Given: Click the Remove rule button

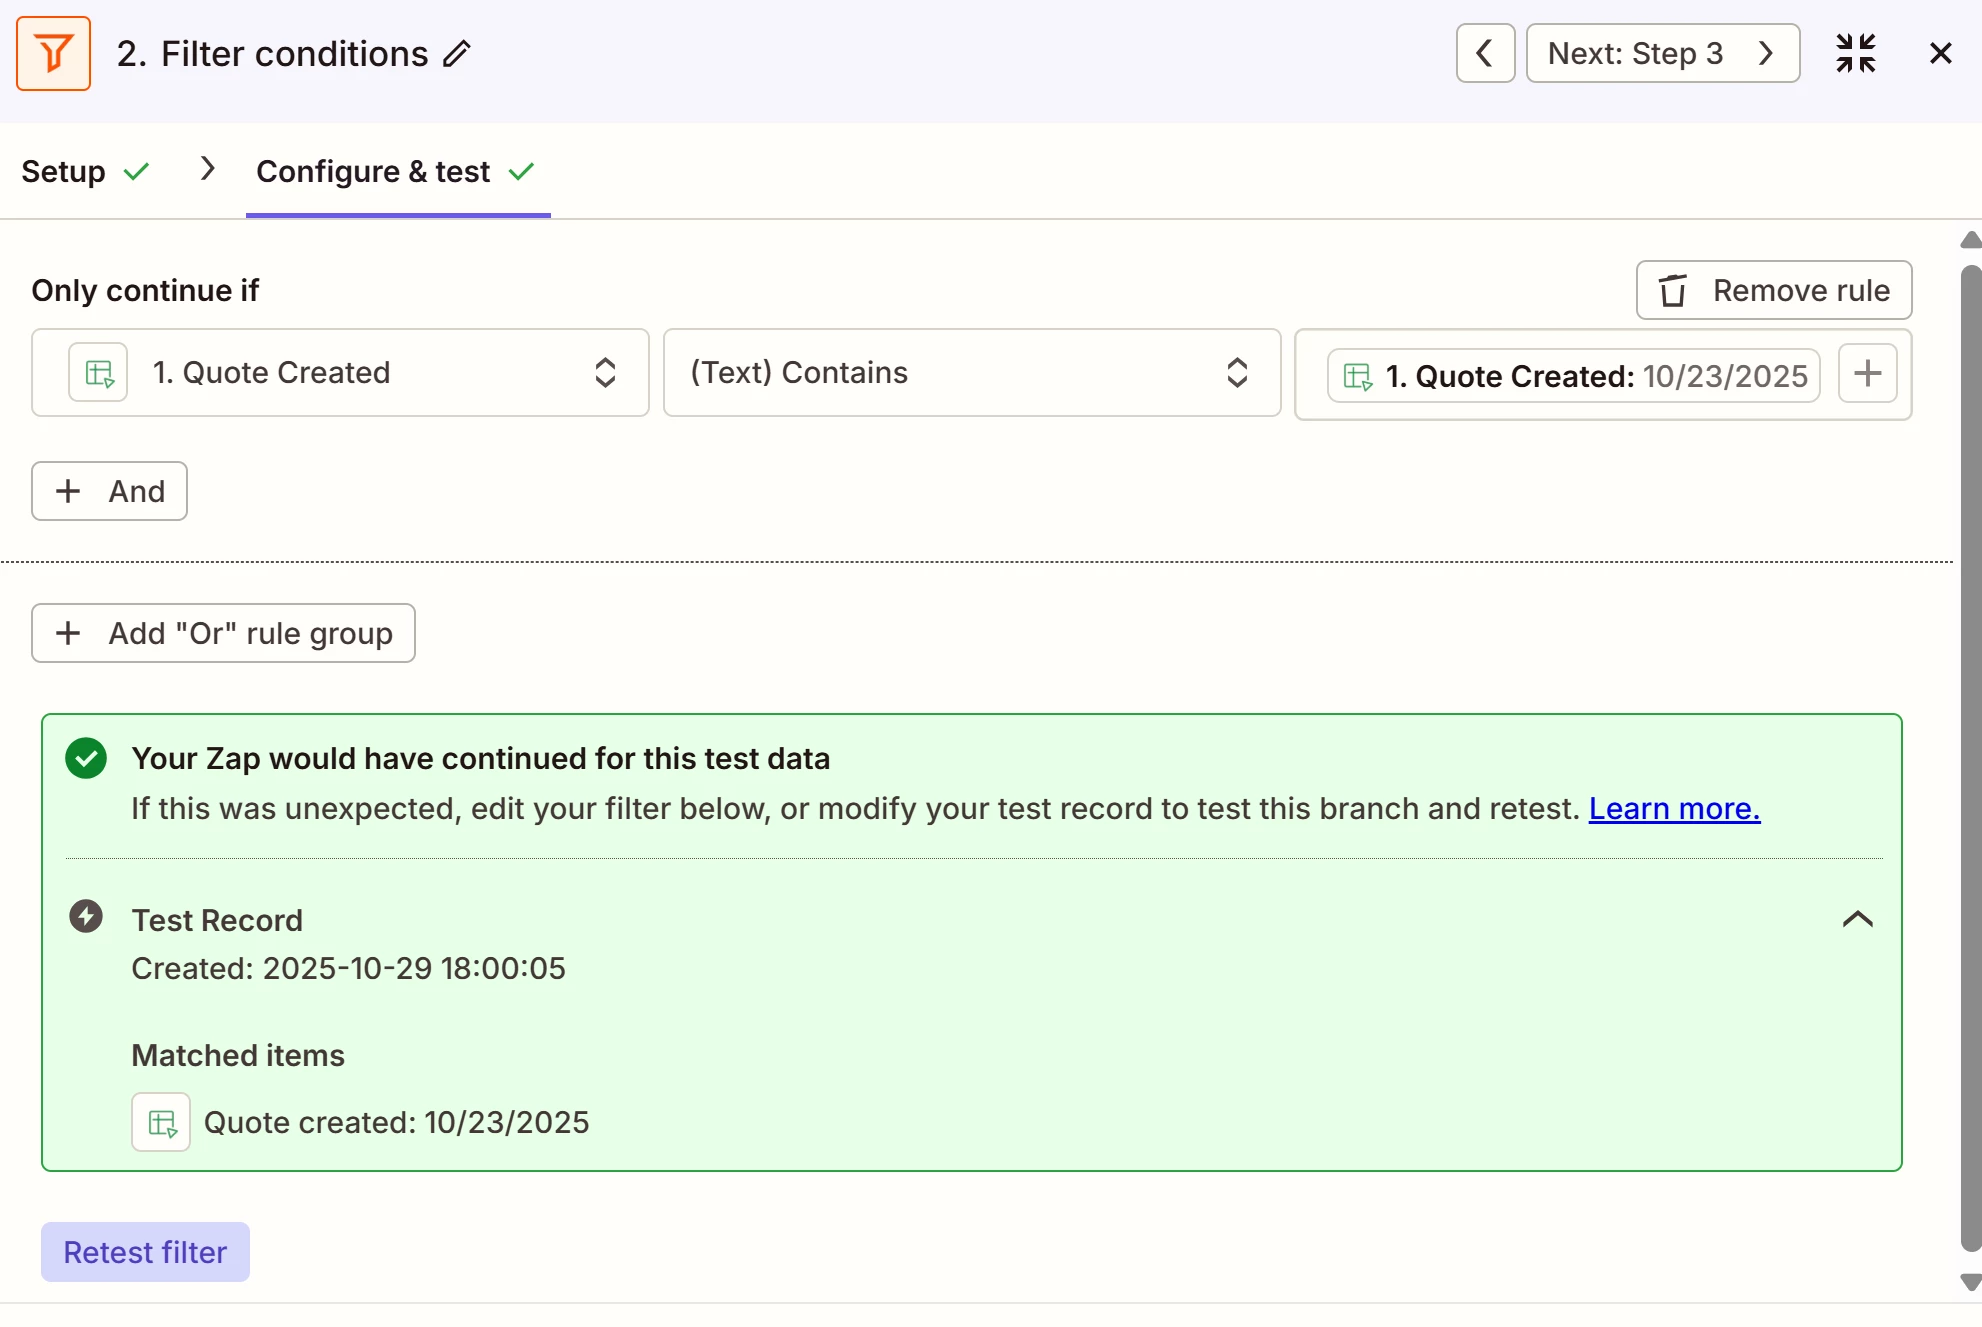Looking at the screenshot, I should tap(1773, 290).
